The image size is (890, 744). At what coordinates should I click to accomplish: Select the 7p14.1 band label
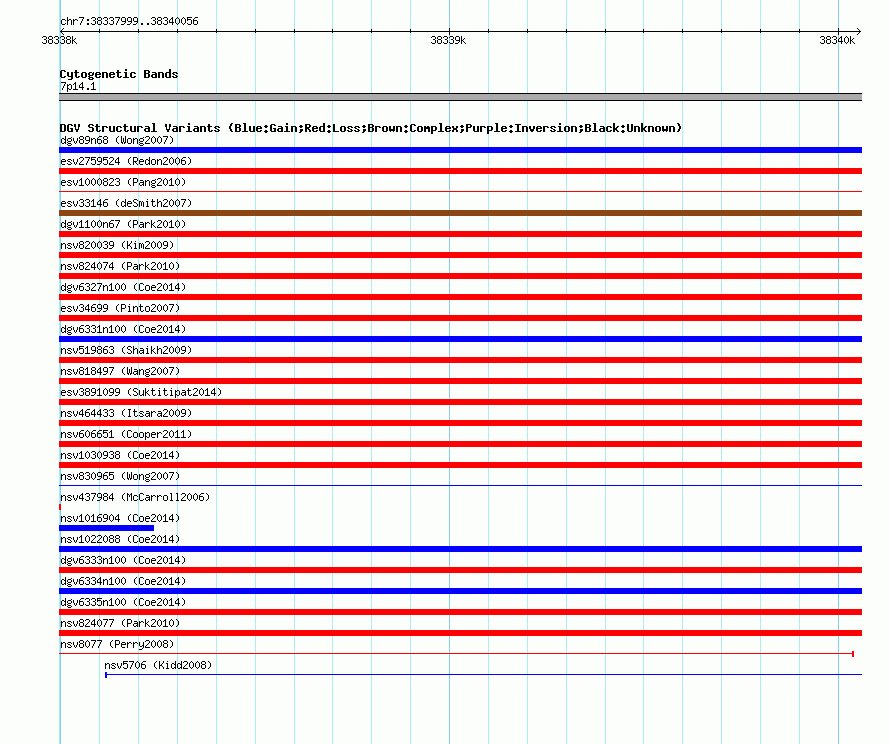click(x=78, y=86)
